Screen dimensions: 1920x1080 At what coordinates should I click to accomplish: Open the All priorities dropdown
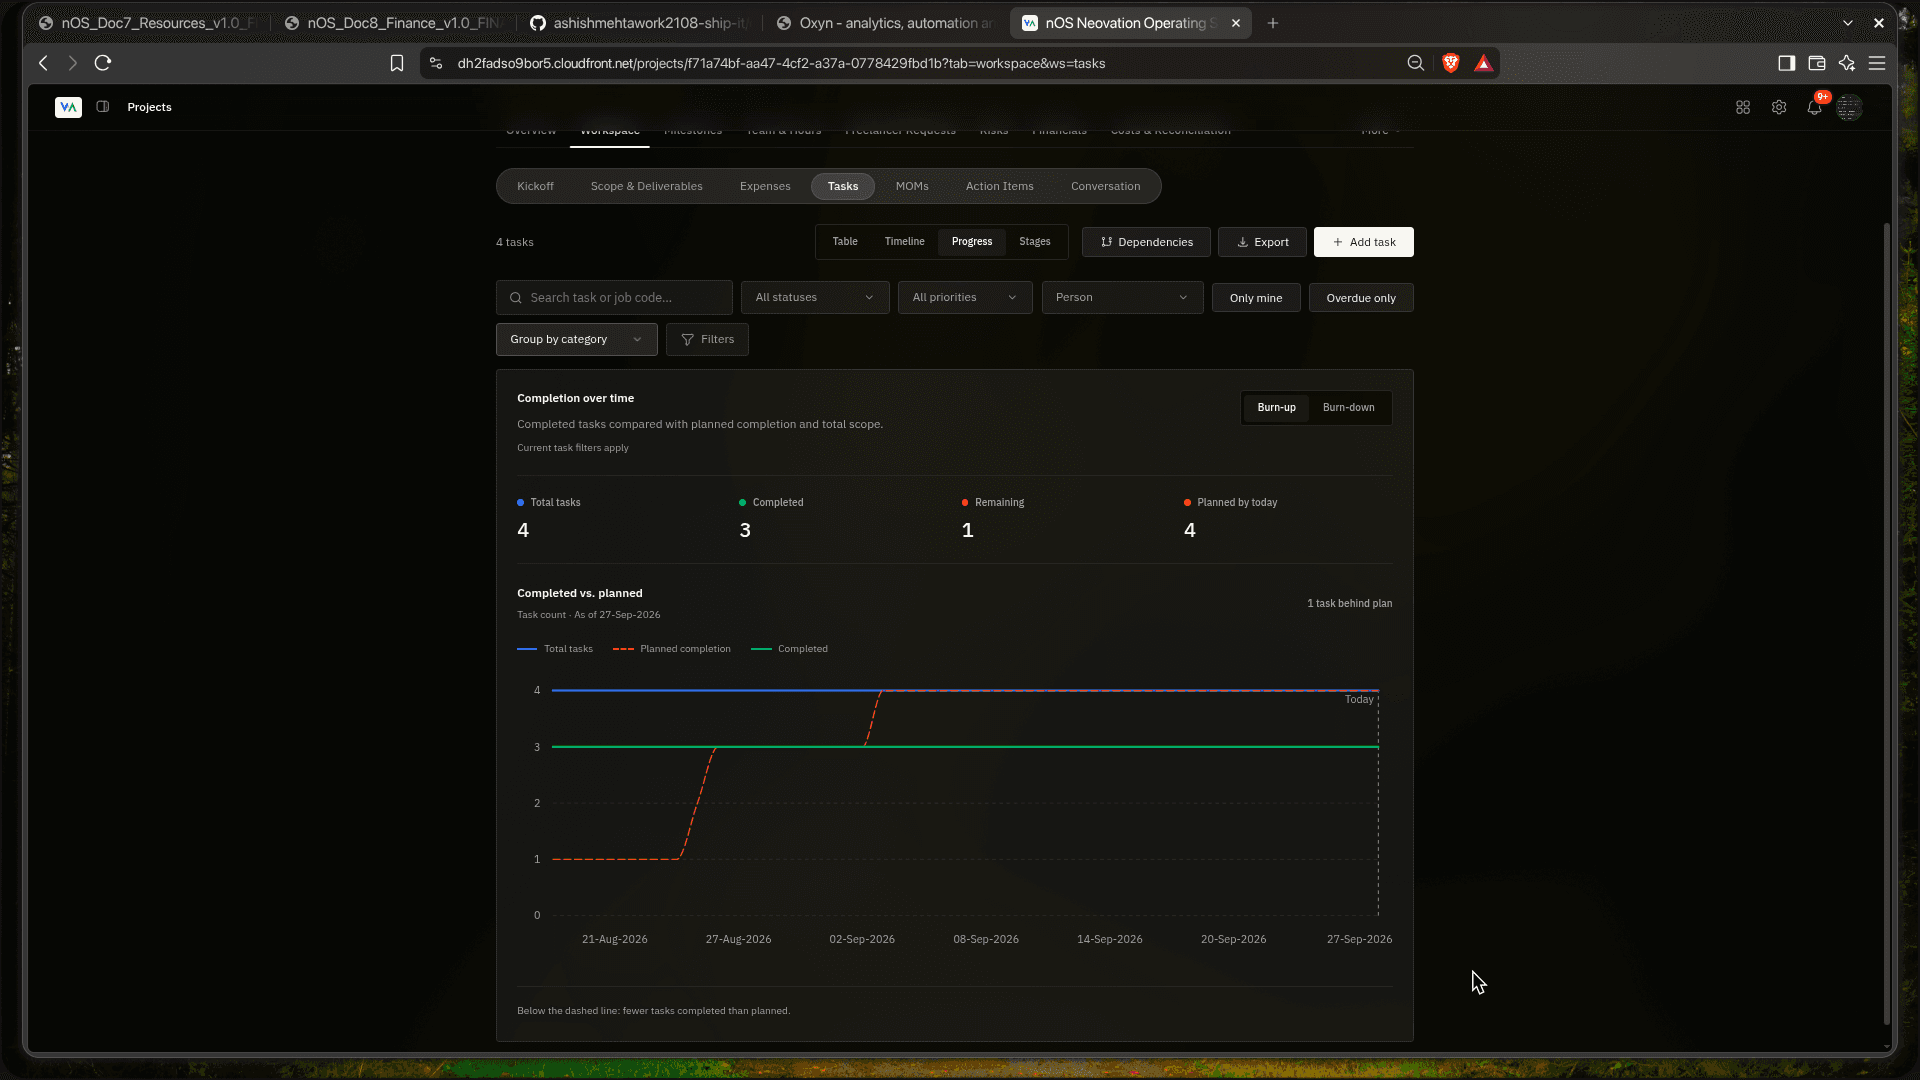[965, 298]
